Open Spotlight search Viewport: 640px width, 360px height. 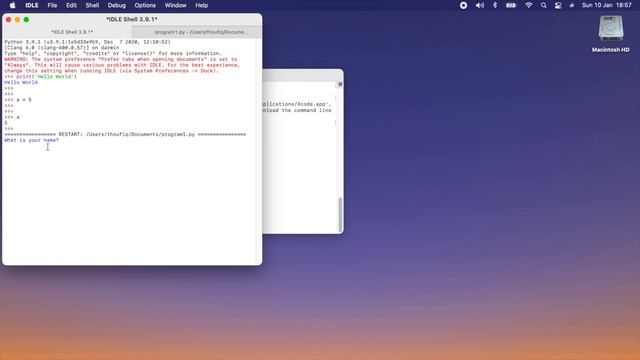pyautogui.click(x=543, y=5)
